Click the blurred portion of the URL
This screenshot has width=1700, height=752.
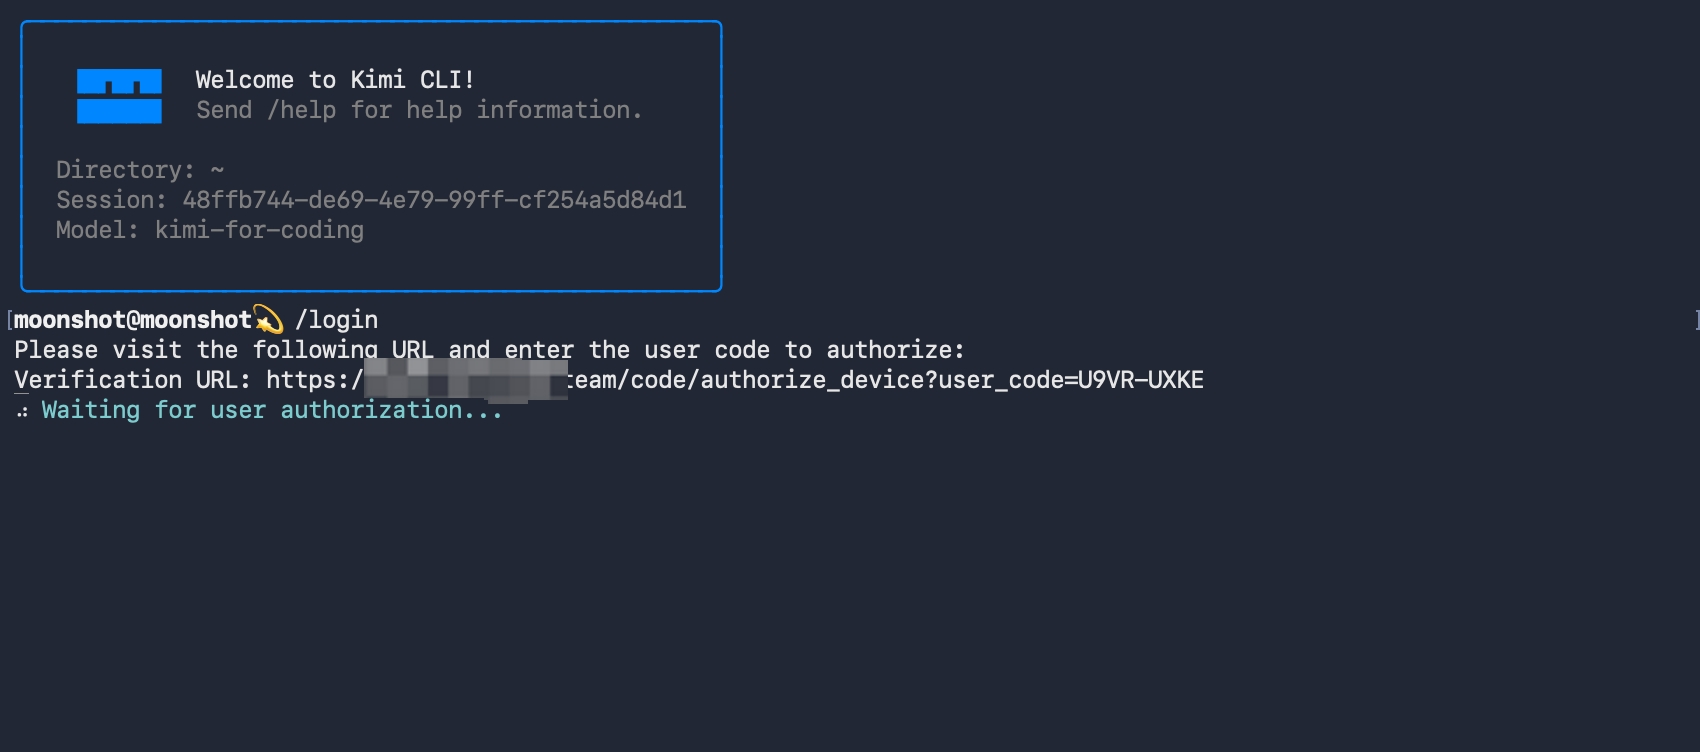point(465,380)
